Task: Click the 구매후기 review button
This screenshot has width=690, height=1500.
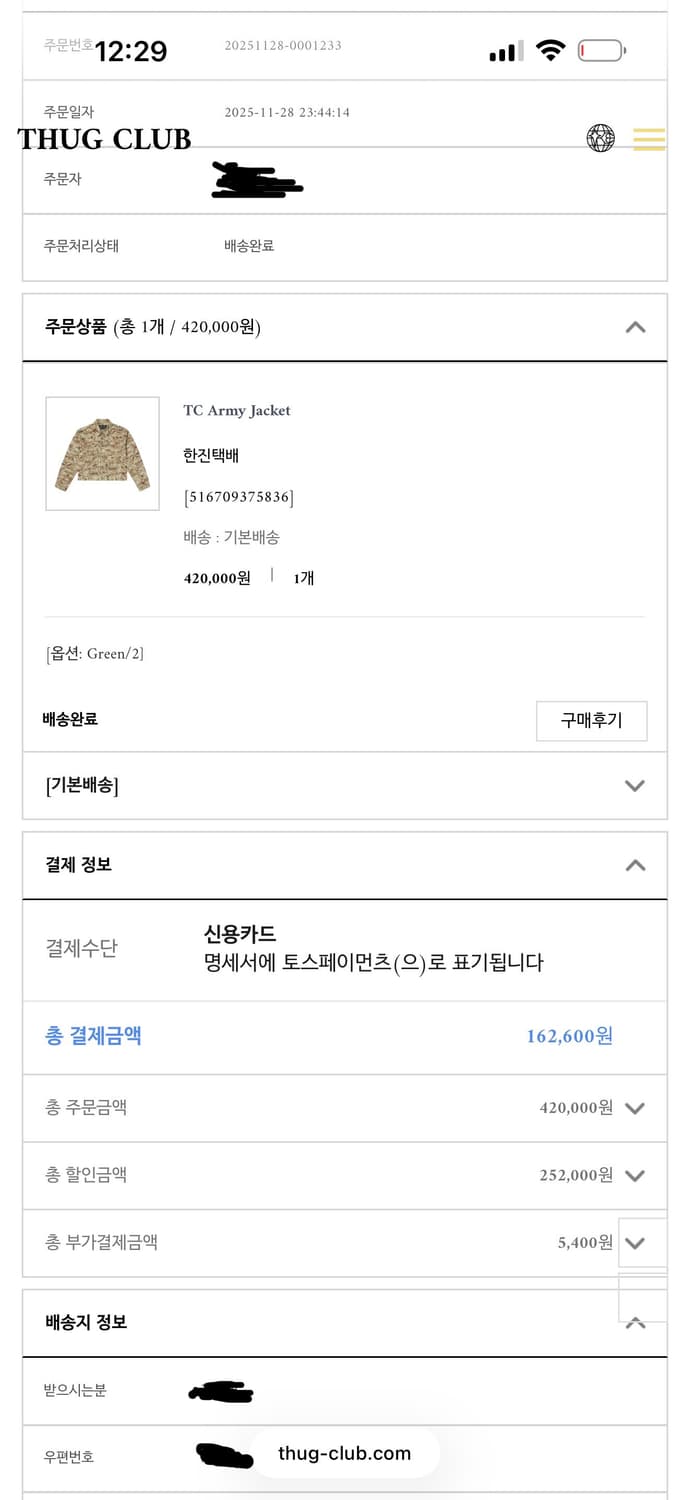Action: point(591,720)
